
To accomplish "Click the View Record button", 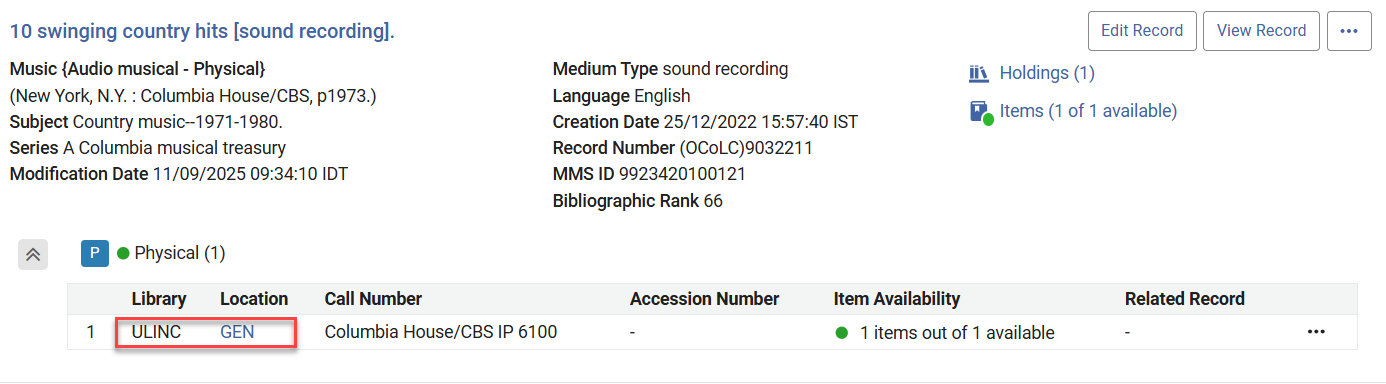I will click(x=1261, y=31).
